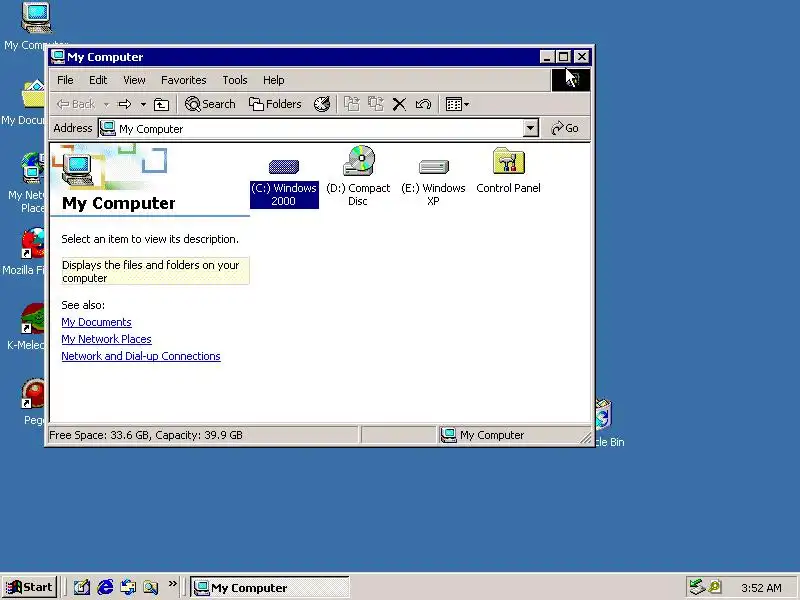The image size is (800, 600).
Task: Select the (E:) Windows XP drive icon
Action: (x=433, y=181)
